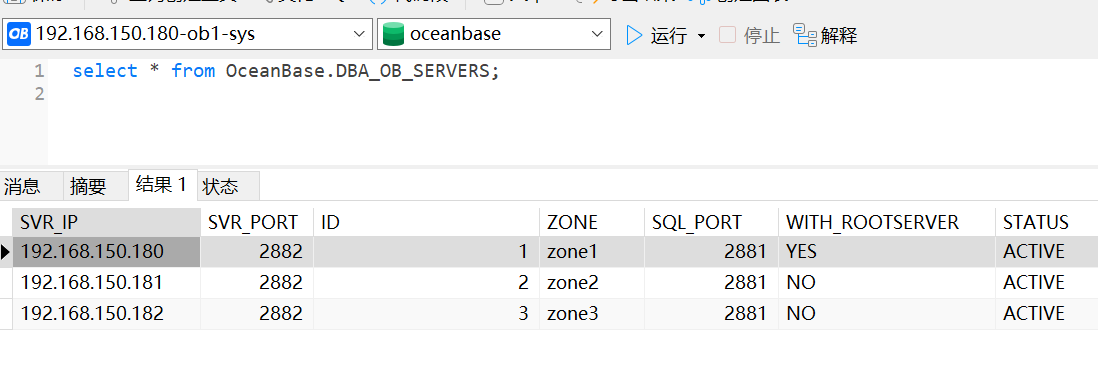The width and height of the screenshot is (1098, 384).
Task: Click ID value 3 cell
Action: pyautogui.click(x=426, y=313)
